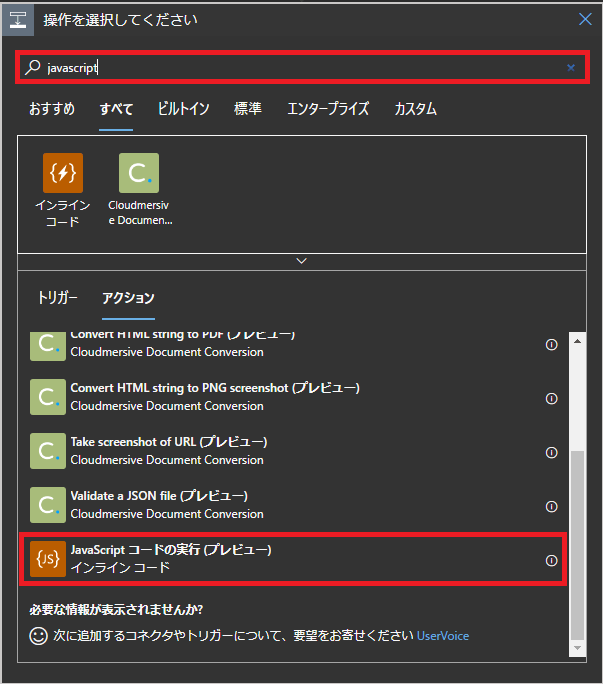Switch to the 標準 tab
The height and width of the screenshot is (684, 603).
point(248,109)
